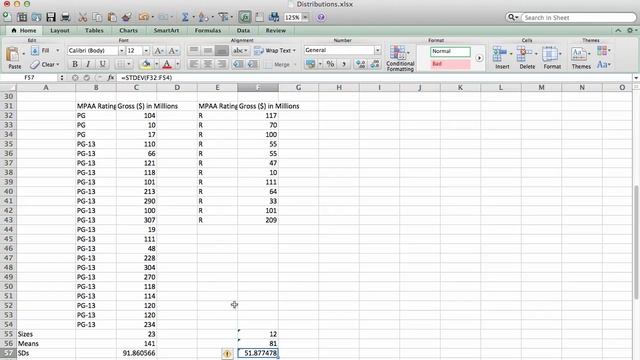Apply the yellow fill color bucket

[x=146, y=64]
